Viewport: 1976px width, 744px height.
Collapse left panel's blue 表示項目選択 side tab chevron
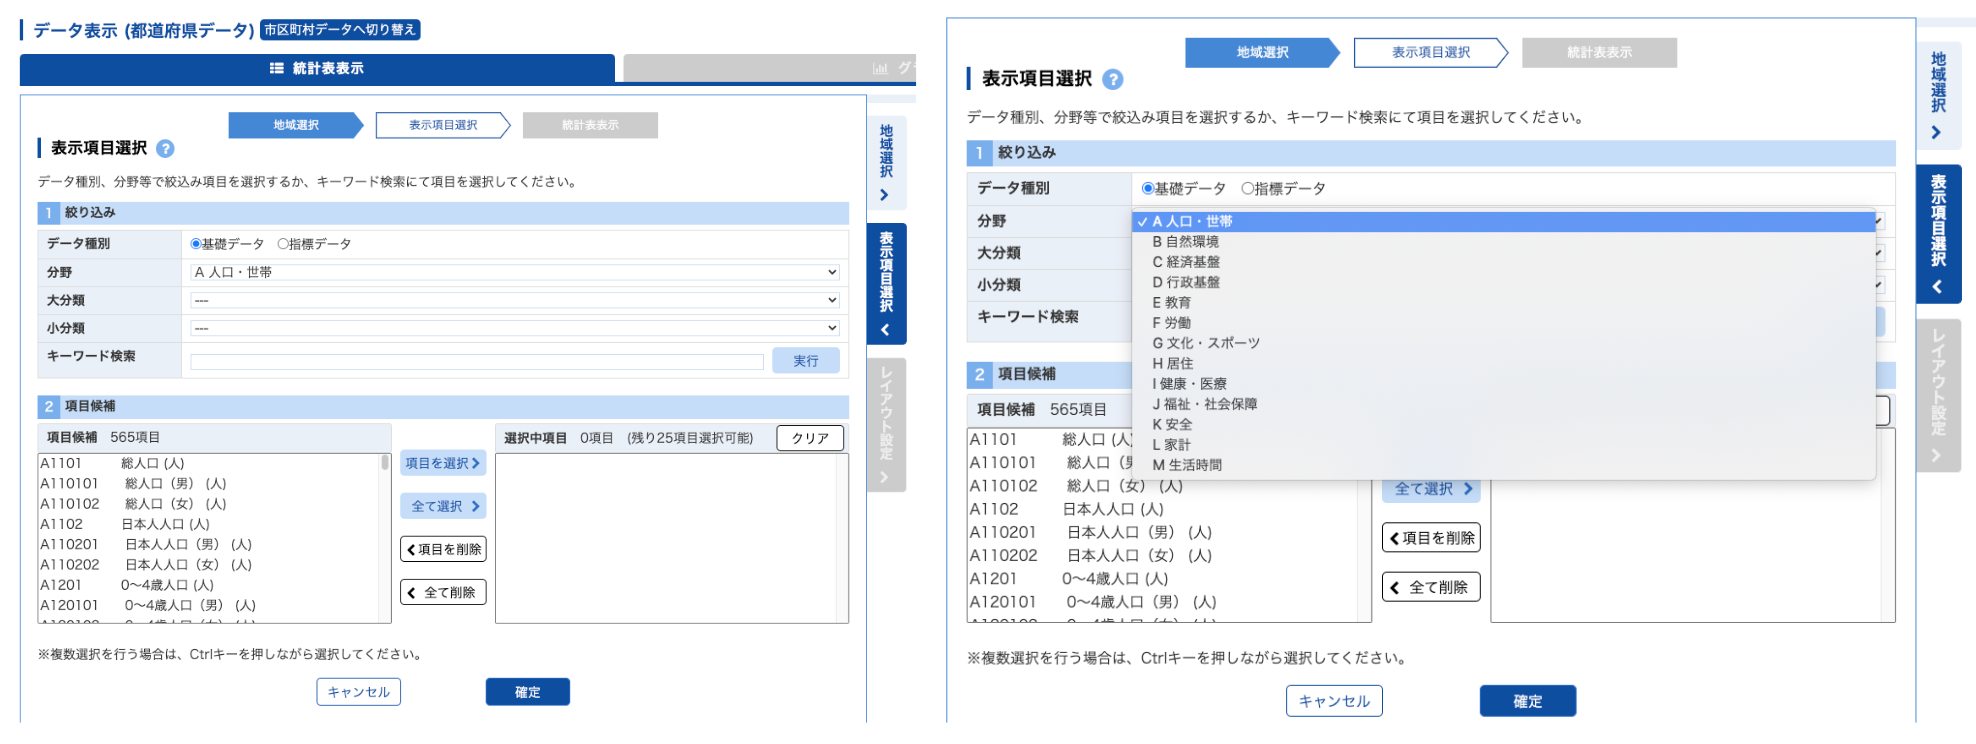[x=885, y=330]
